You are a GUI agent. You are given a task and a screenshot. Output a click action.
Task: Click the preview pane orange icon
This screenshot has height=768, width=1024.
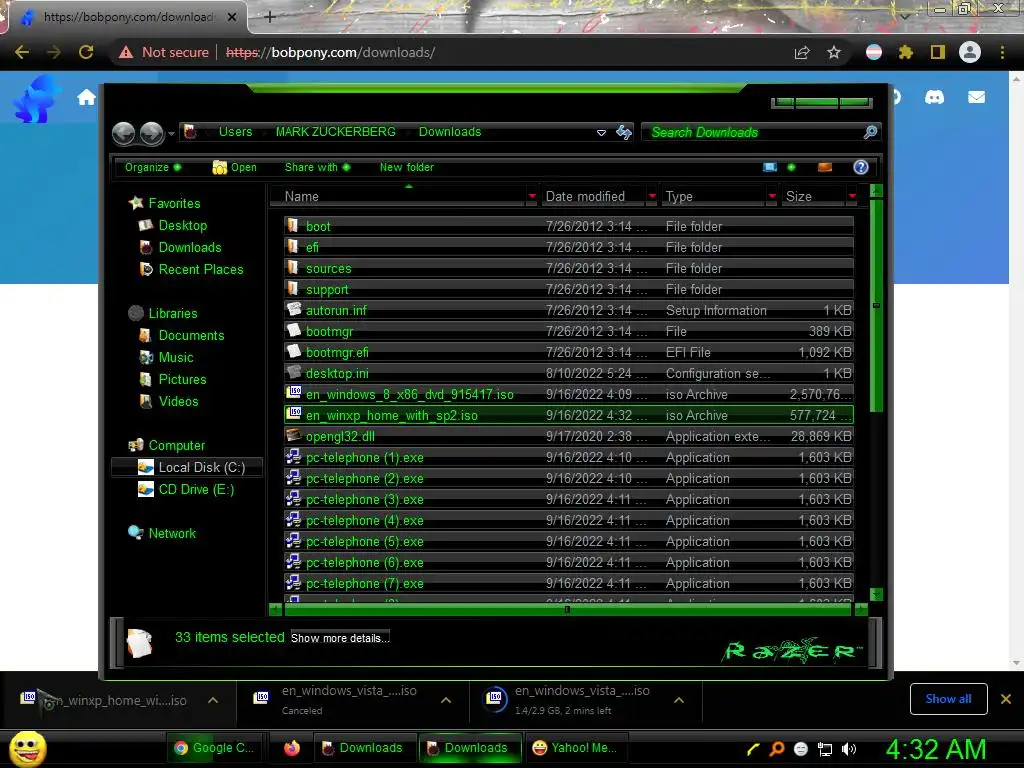(825, 167)
